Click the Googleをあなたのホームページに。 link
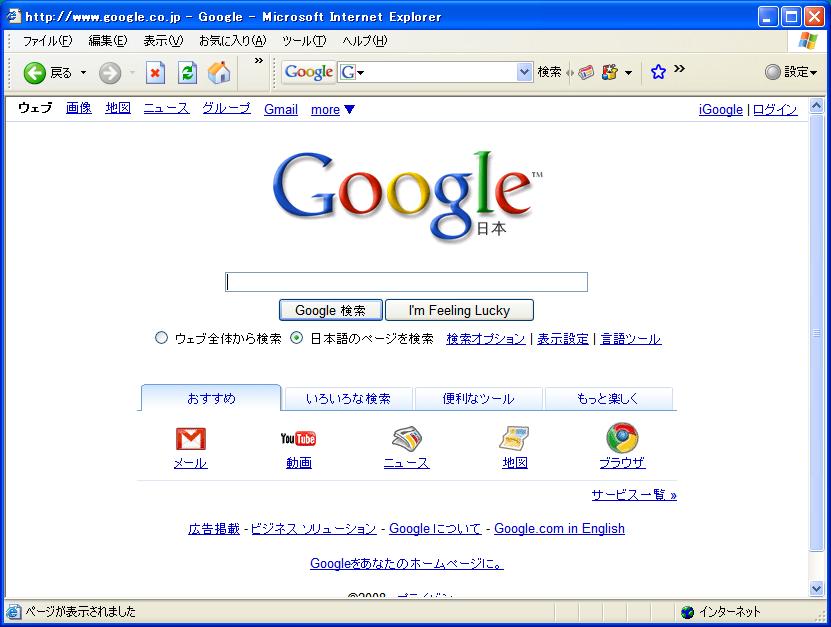Image resolution: width=831 pixels, height=627 pixels. click(406, 563)
